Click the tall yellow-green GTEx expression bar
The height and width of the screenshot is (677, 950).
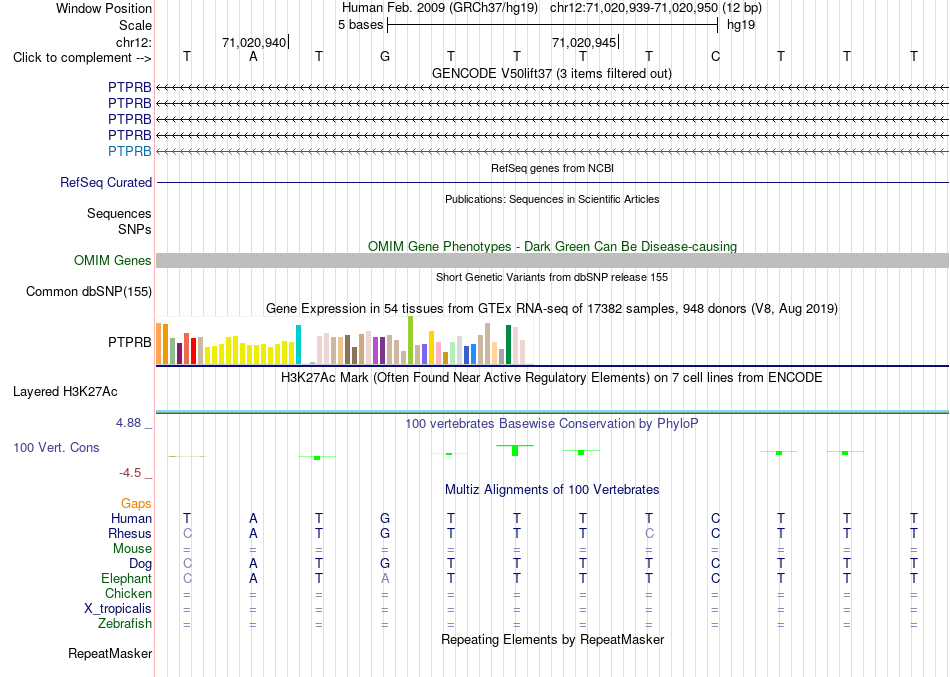[x=410, y=340]
